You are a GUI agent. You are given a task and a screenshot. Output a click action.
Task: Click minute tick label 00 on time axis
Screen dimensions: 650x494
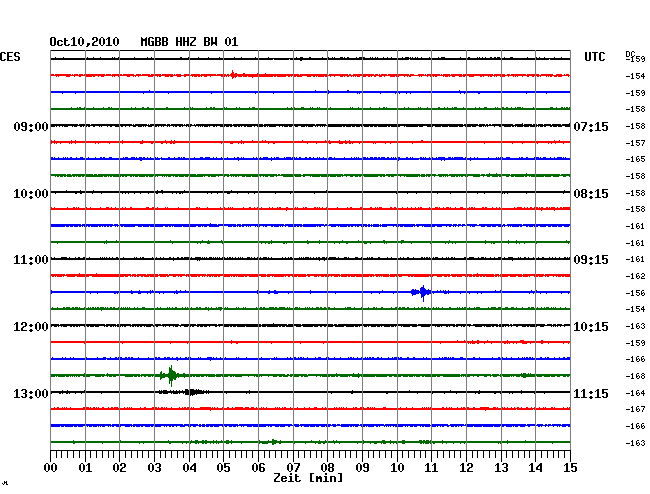51,468
